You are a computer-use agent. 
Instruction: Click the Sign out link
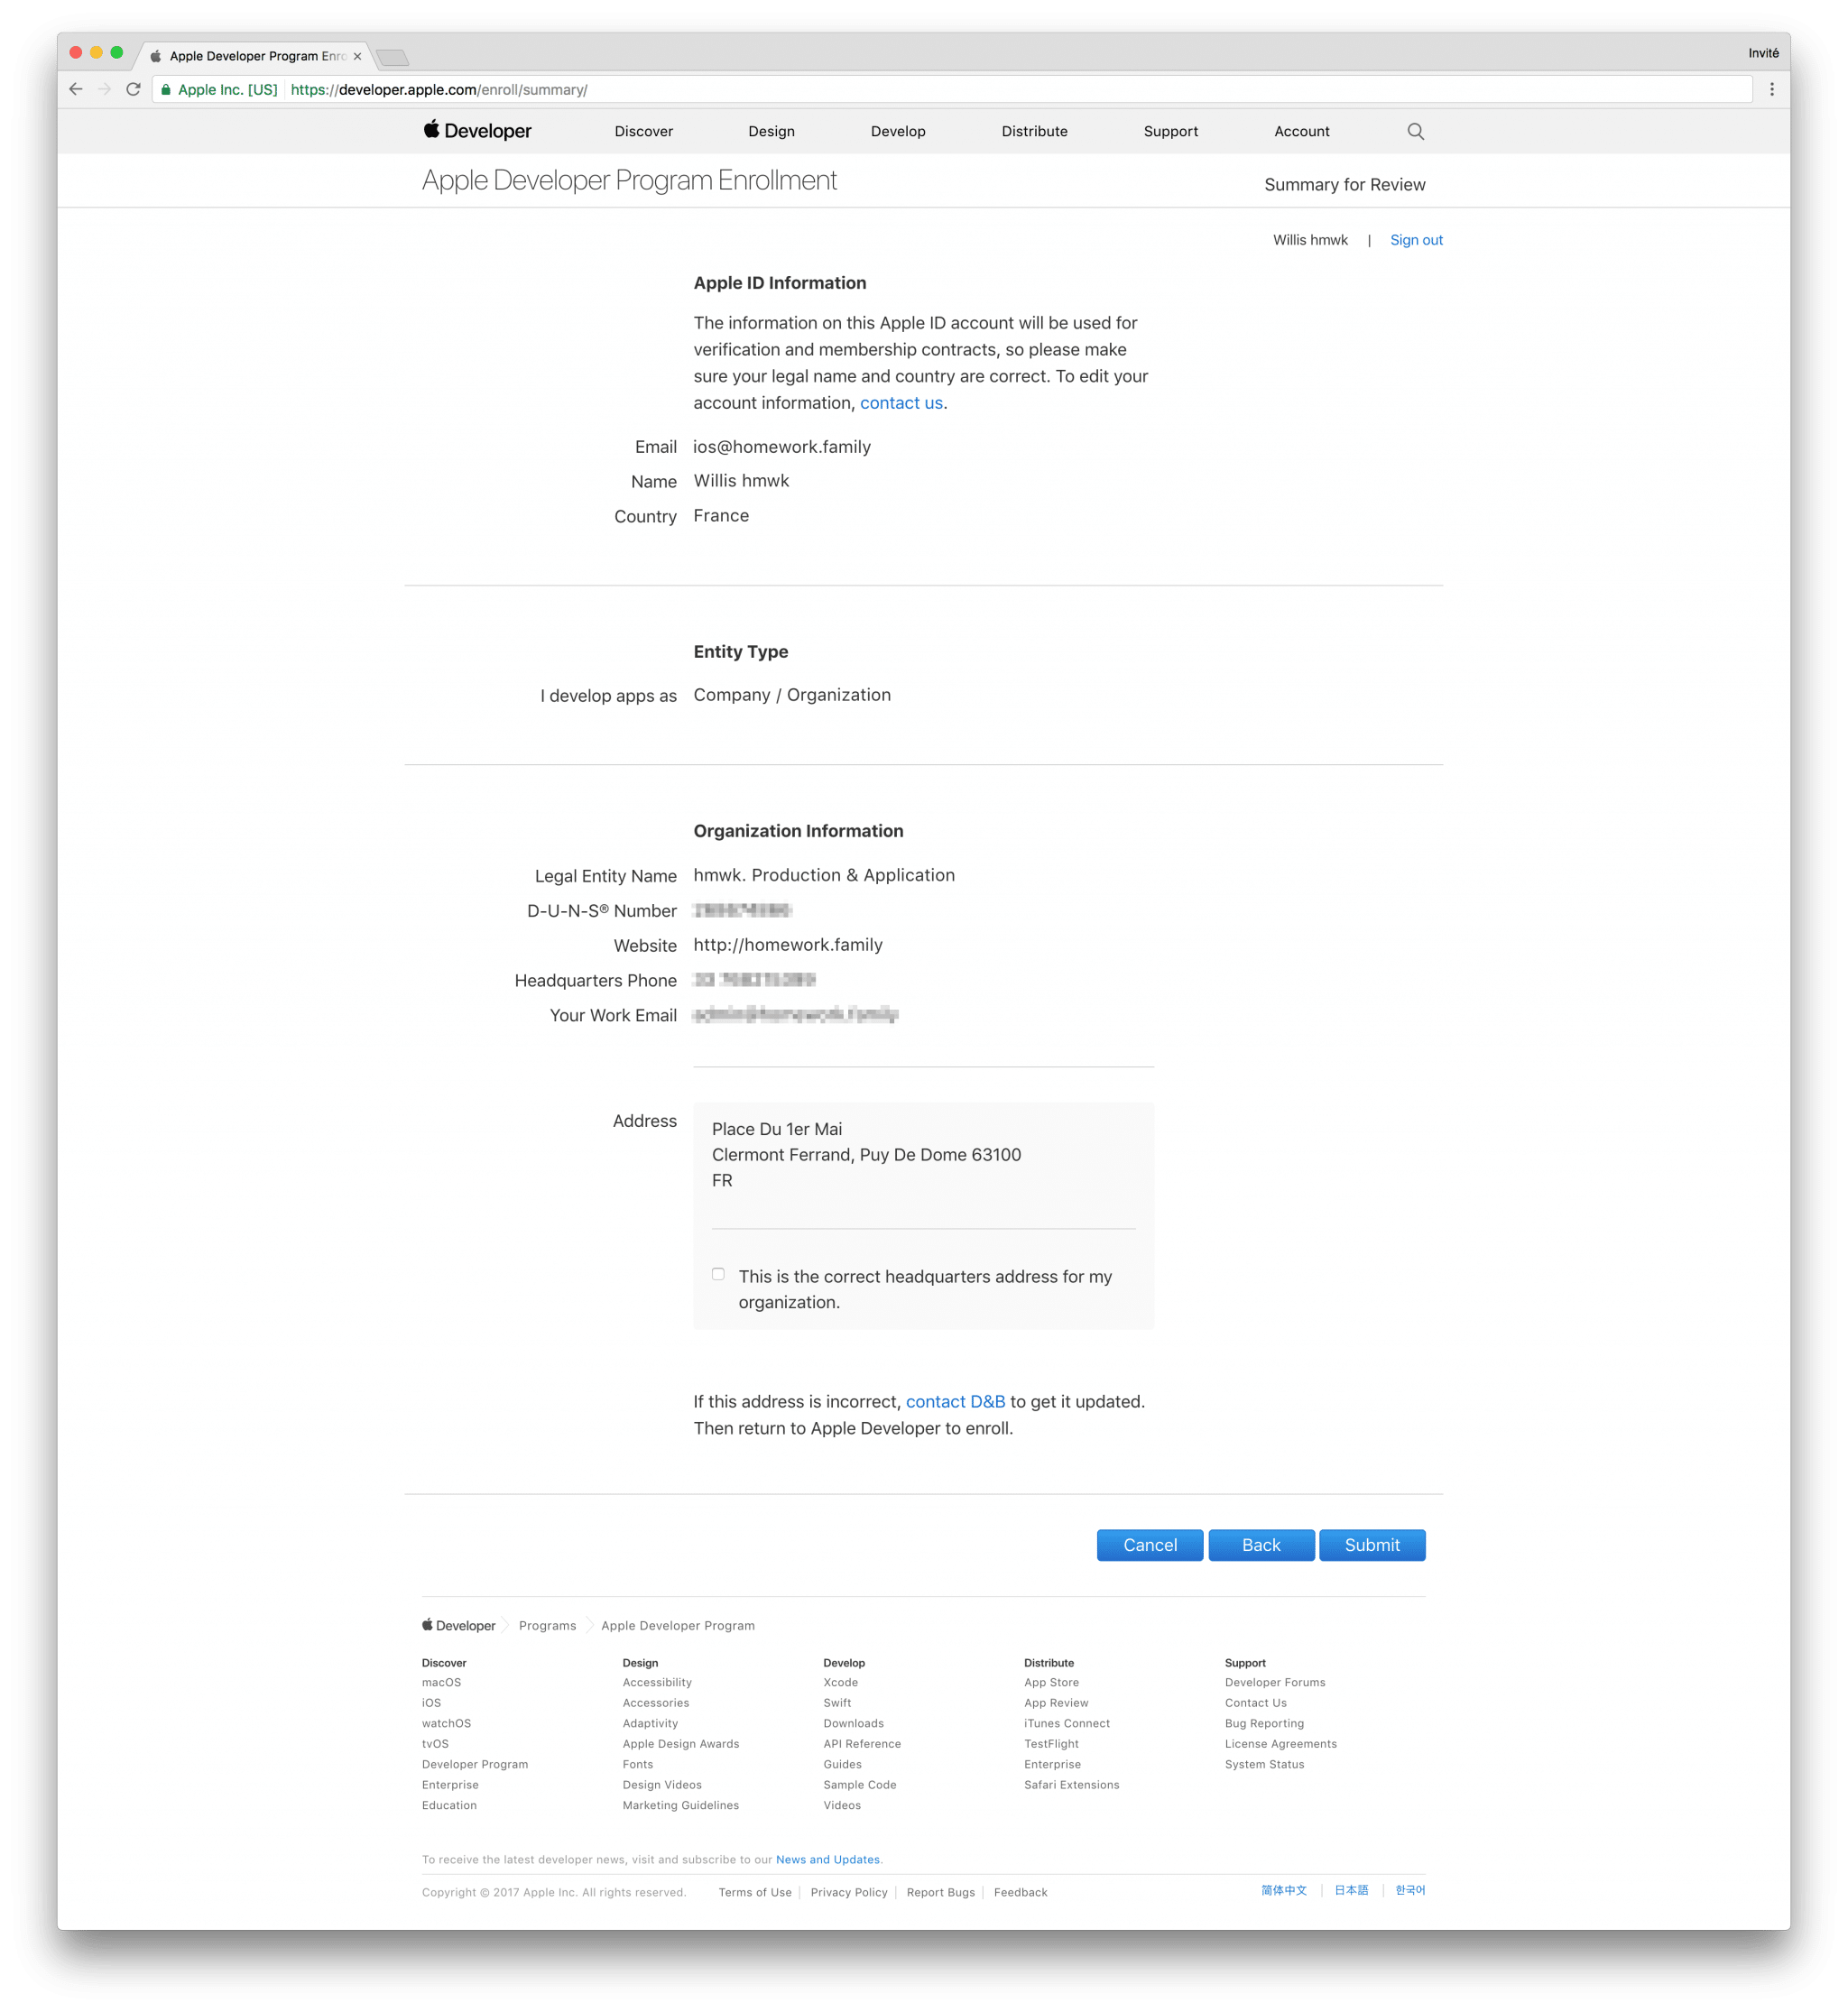coord(1416,240)
